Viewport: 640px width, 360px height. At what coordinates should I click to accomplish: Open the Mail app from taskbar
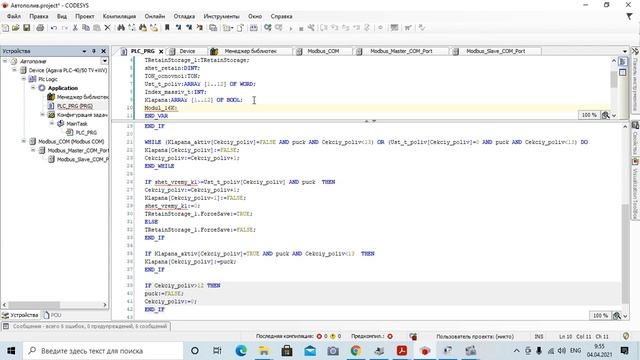[310, 351]
